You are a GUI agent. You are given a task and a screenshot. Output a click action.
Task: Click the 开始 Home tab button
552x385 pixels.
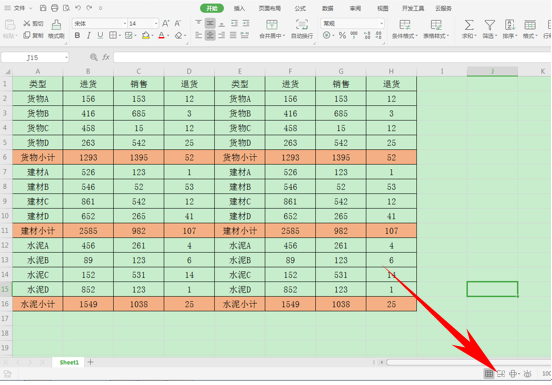click(x=212, y=8)
